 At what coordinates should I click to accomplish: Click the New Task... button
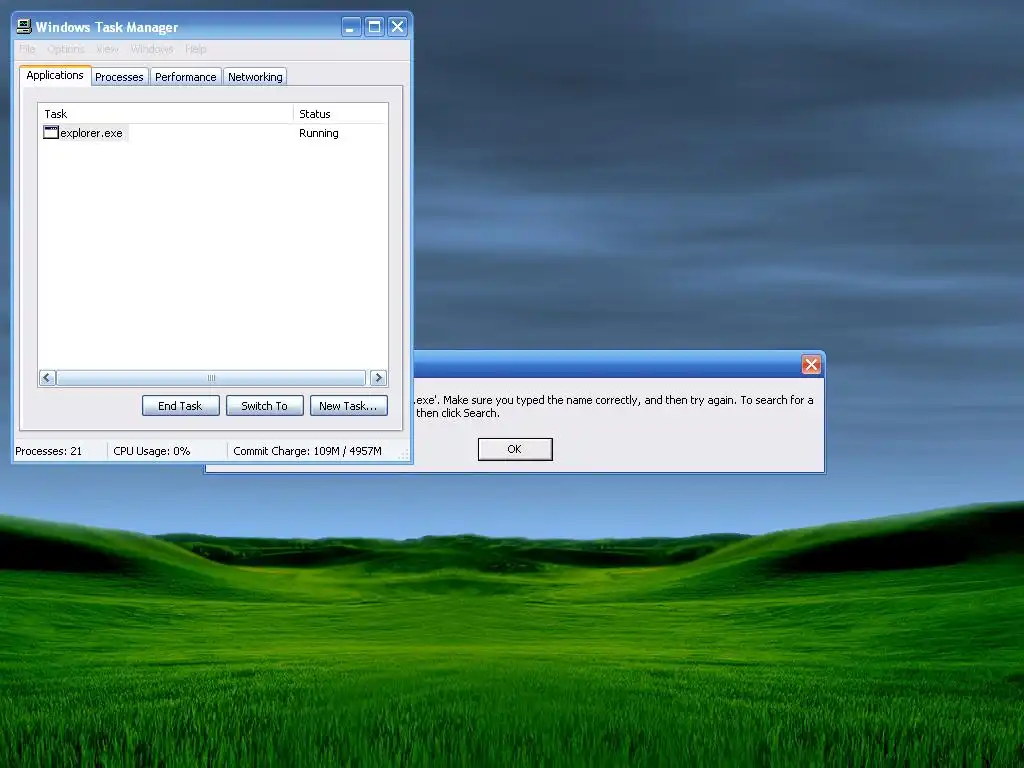348,406
